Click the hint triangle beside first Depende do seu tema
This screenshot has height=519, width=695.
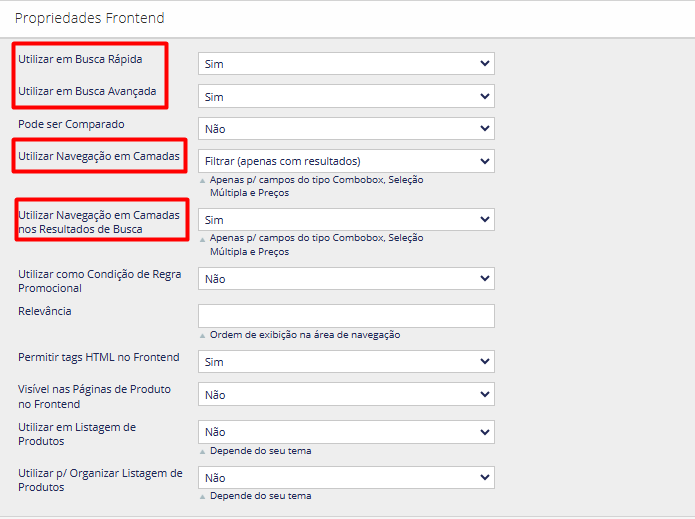tap(203, 452)
